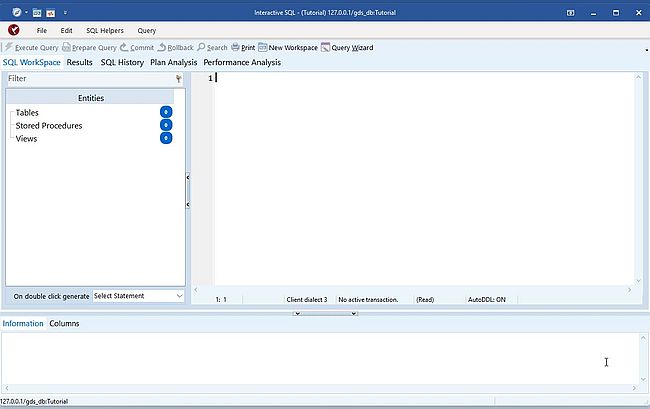Click the count badge next to Views

[166, 138]
